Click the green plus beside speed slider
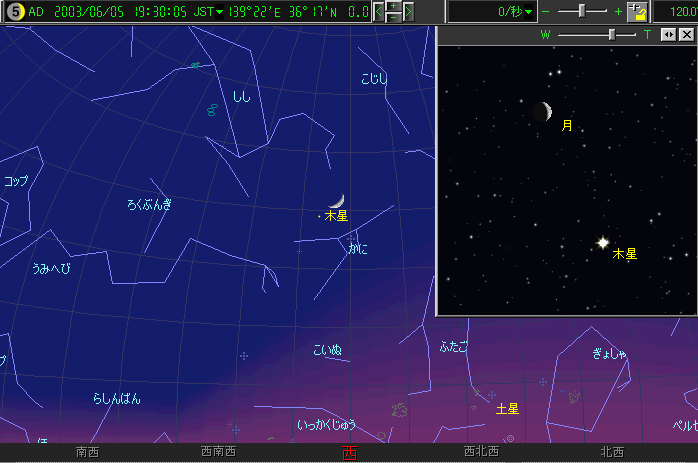 [618, 12]
